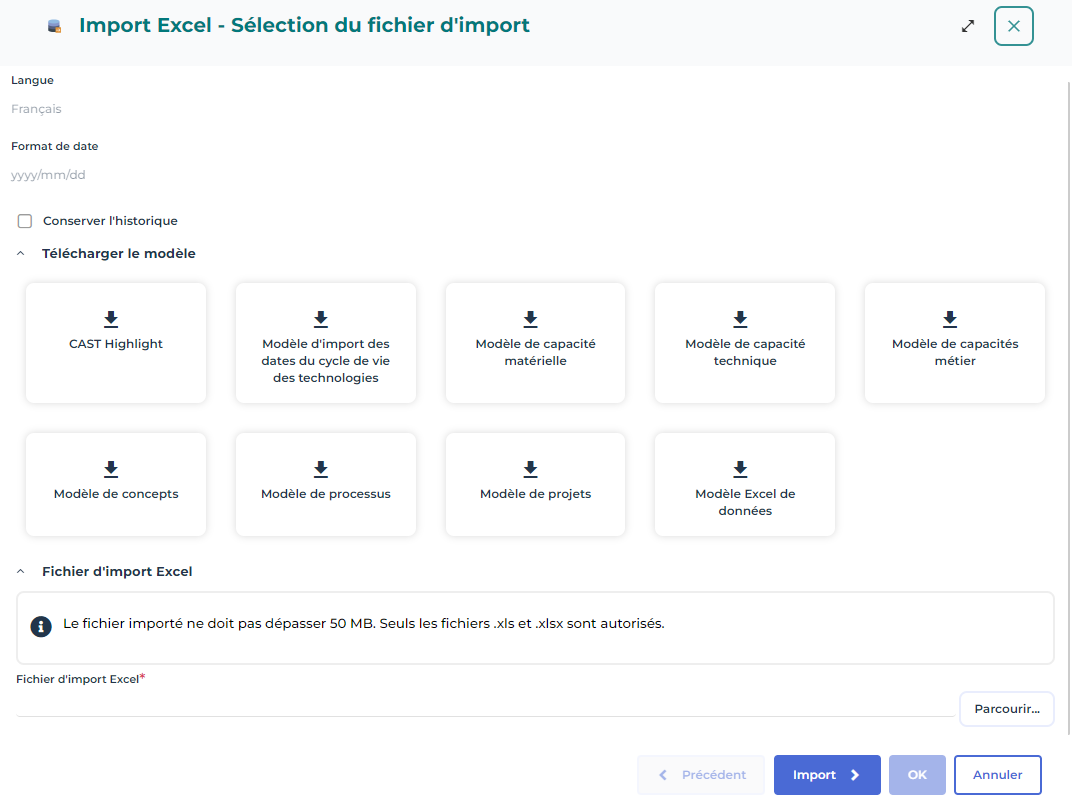Image resolution: width=1072 pixels, height=798 pixels.
Task: Click Annuler to cancel the import
Action: (x=997, y=775)
